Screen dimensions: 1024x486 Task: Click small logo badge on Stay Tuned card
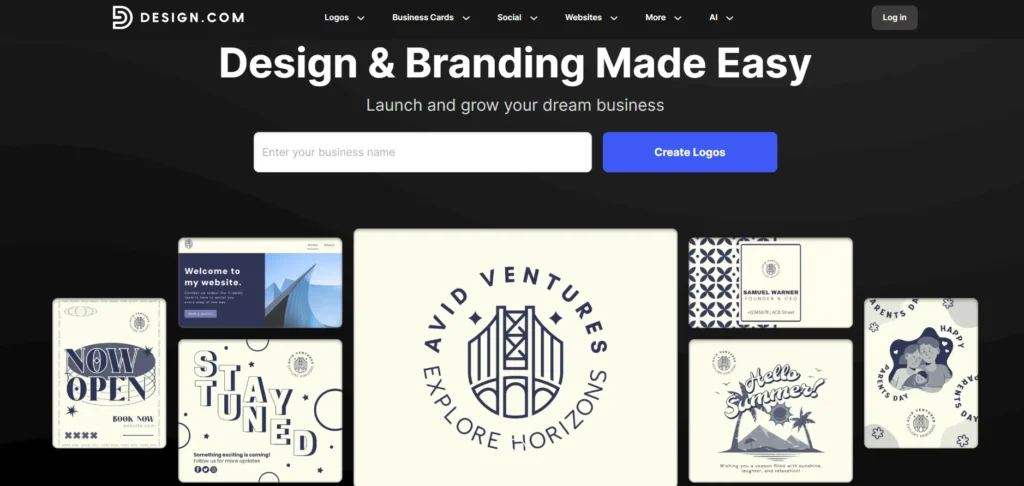[300, 366]
